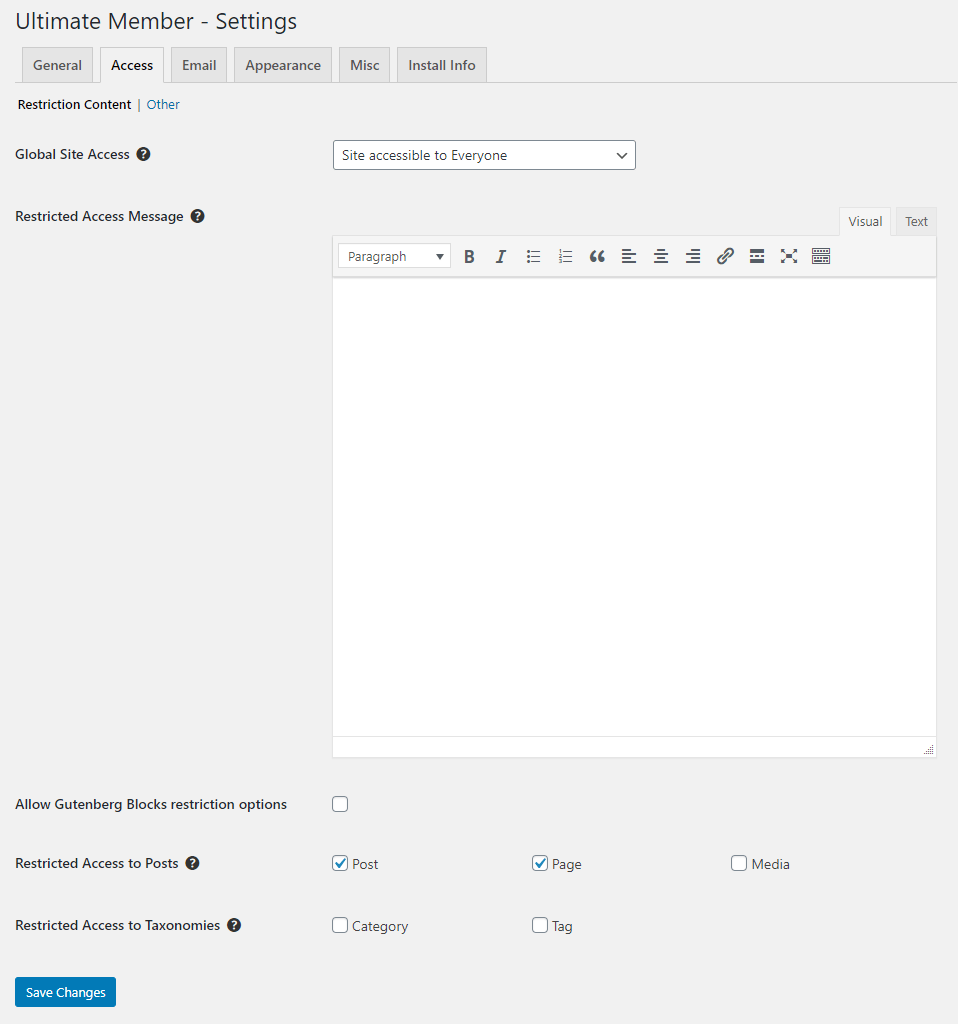Click the Ultimate Member - Settings heading

[156, 22]
